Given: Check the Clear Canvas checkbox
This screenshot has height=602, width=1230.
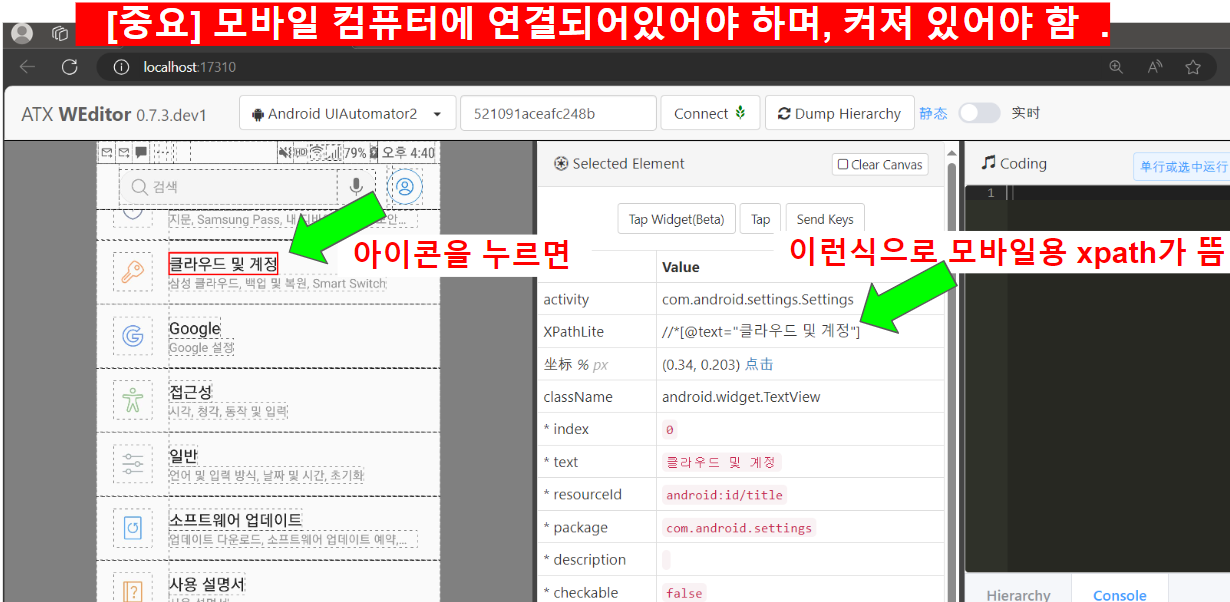Looking at the screenshot, I should [843, 164].
